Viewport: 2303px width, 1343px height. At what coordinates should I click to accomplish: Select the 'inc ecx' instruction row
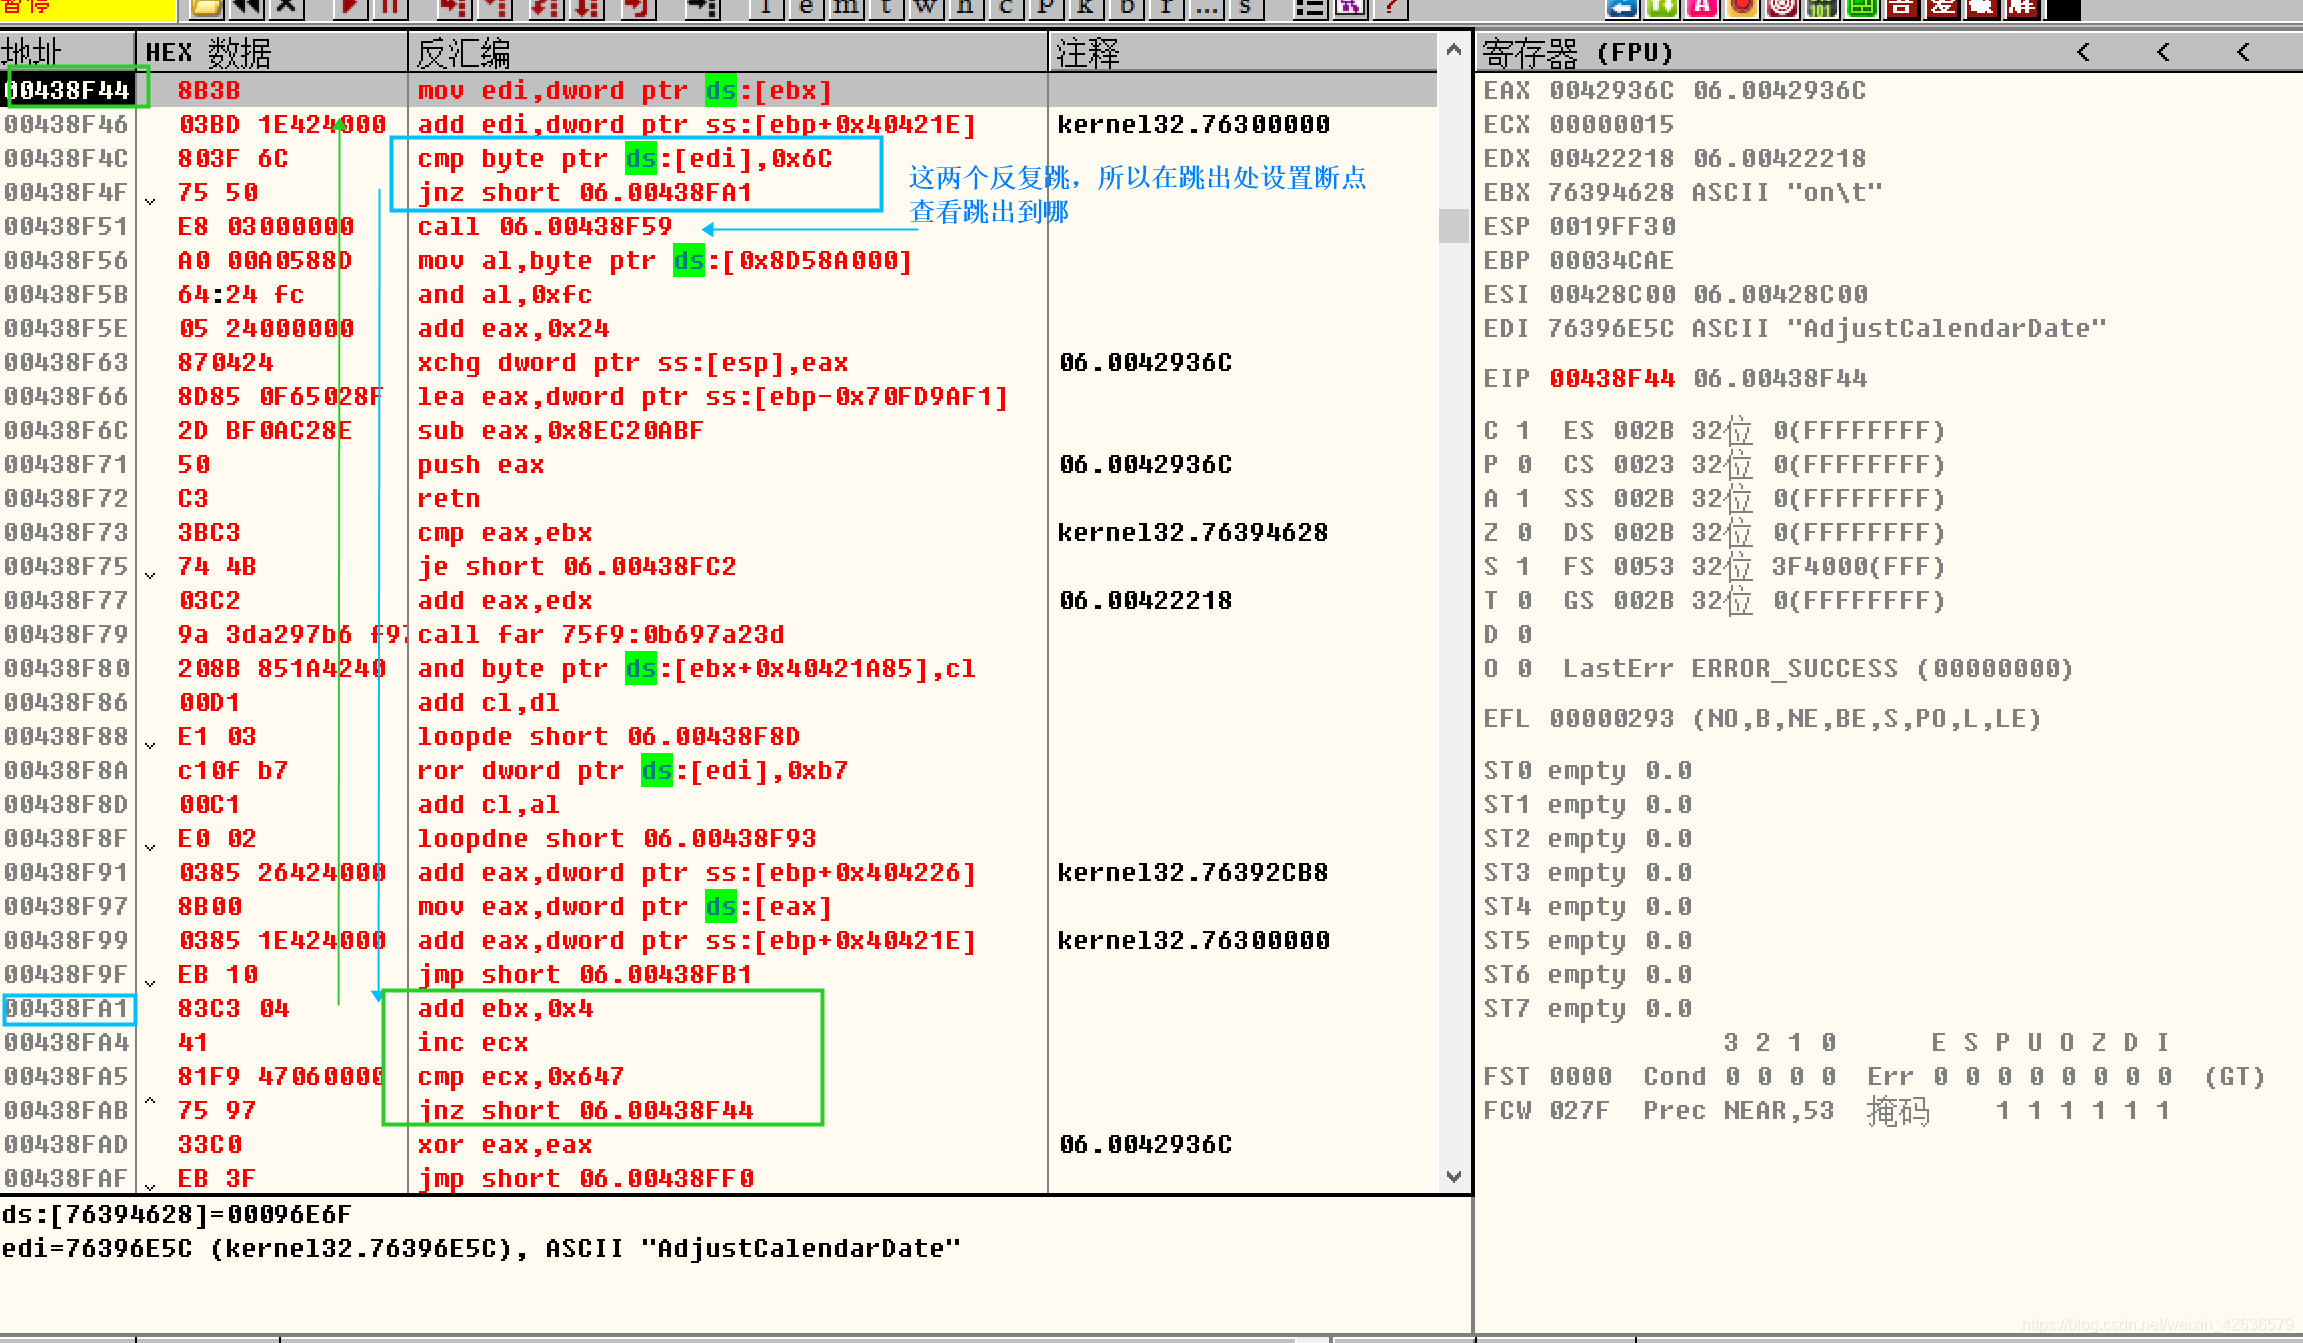pos(718,1043)
